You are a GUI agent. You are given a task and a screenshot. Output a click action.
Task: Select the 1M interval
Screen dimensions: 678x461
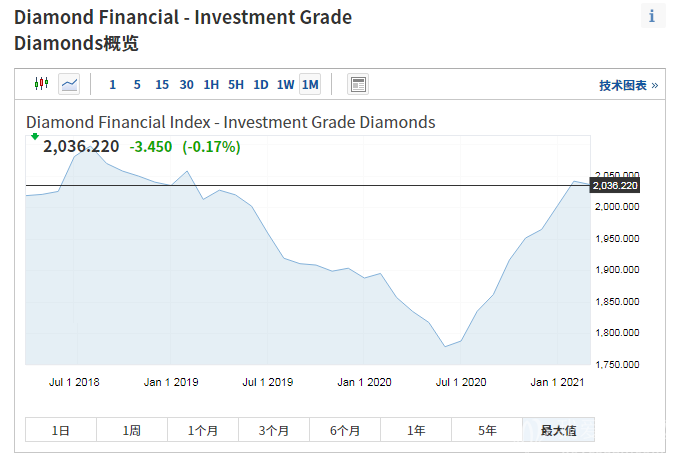[x=310, y=85]
